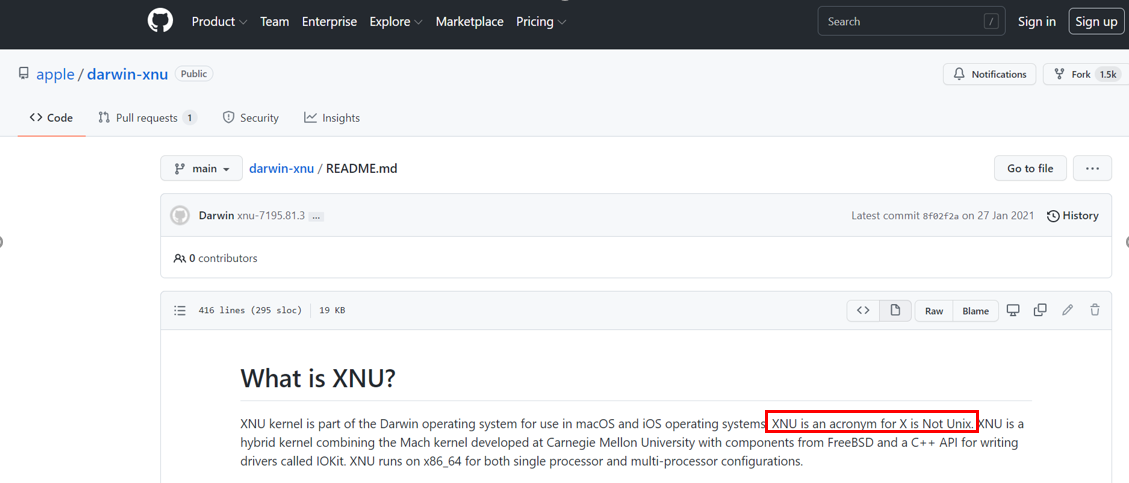Open the Team page
Image resolution: width=1129 pixels, height=483 pixels.
pyautogui.click(x=274, y=22)
